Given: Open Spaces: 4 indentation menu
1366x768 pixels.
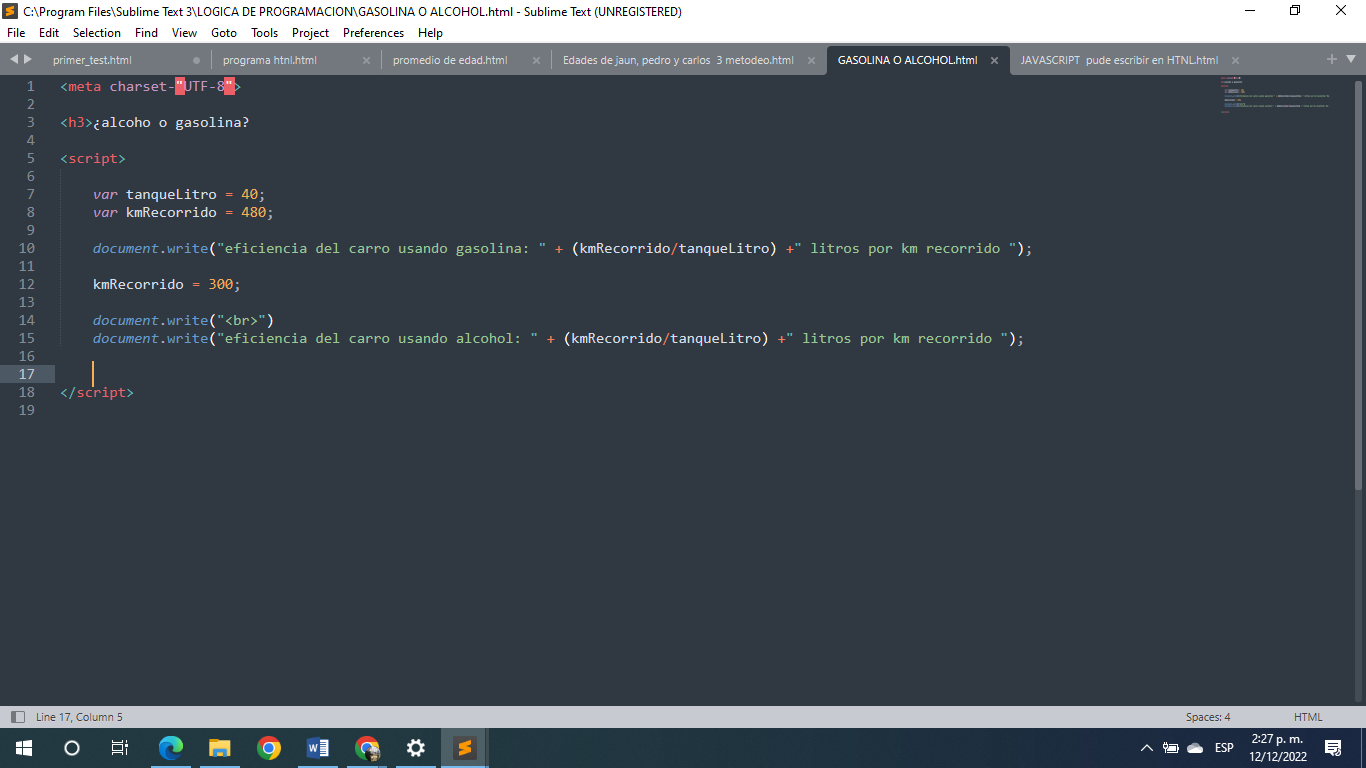Looking at the screenshot, I should pyautogui.click(x=1208, y=717).
